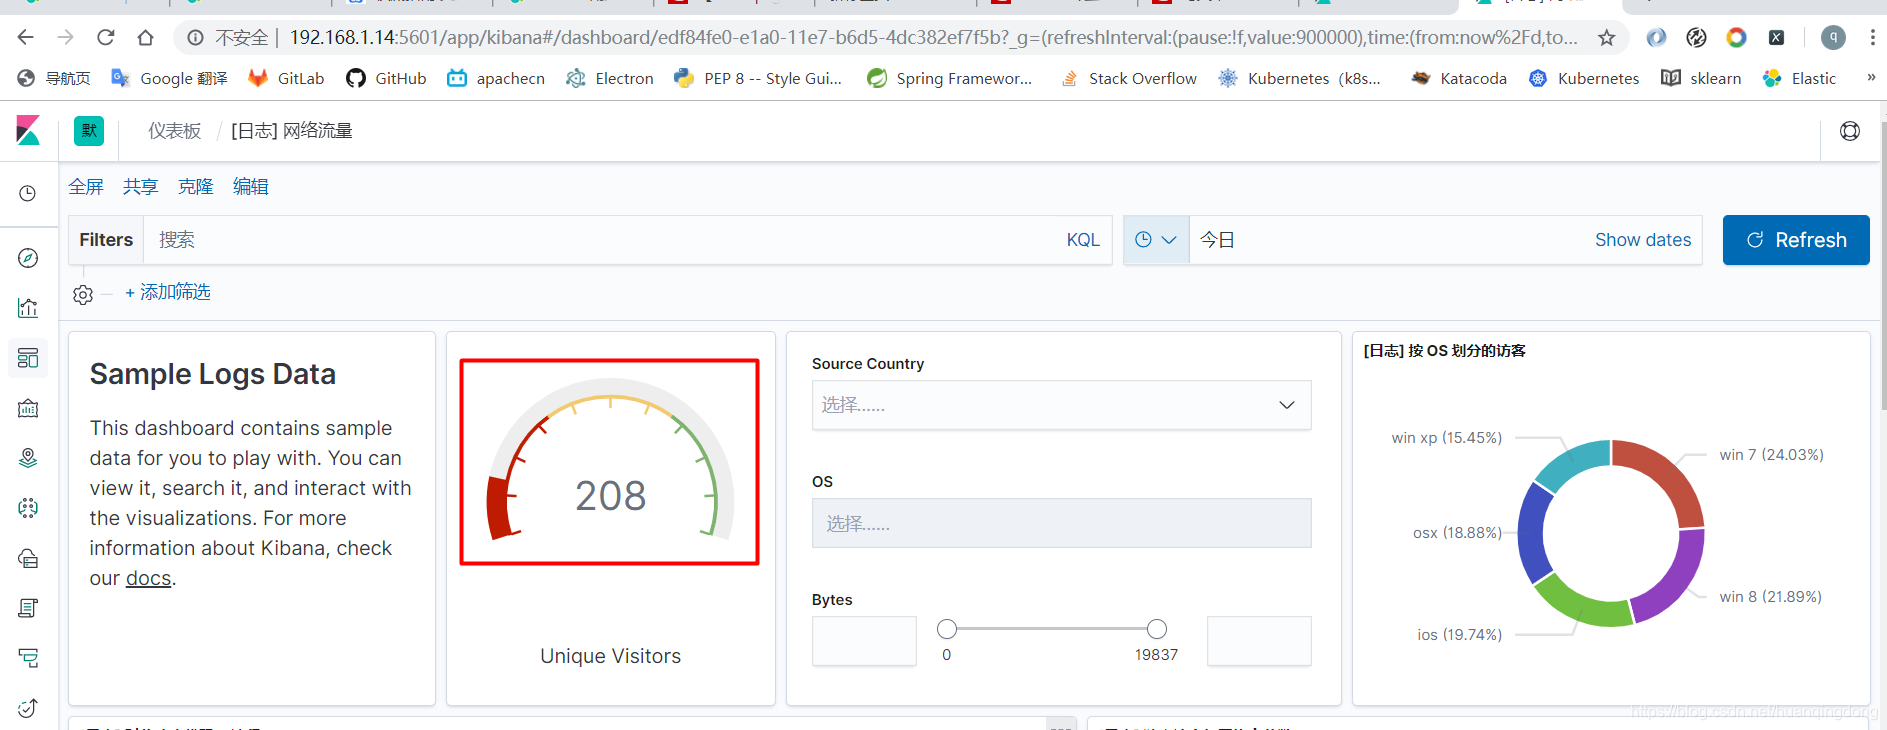Open Discover from the compass icon
This screenshot has width=1887, height=730.
28,258
